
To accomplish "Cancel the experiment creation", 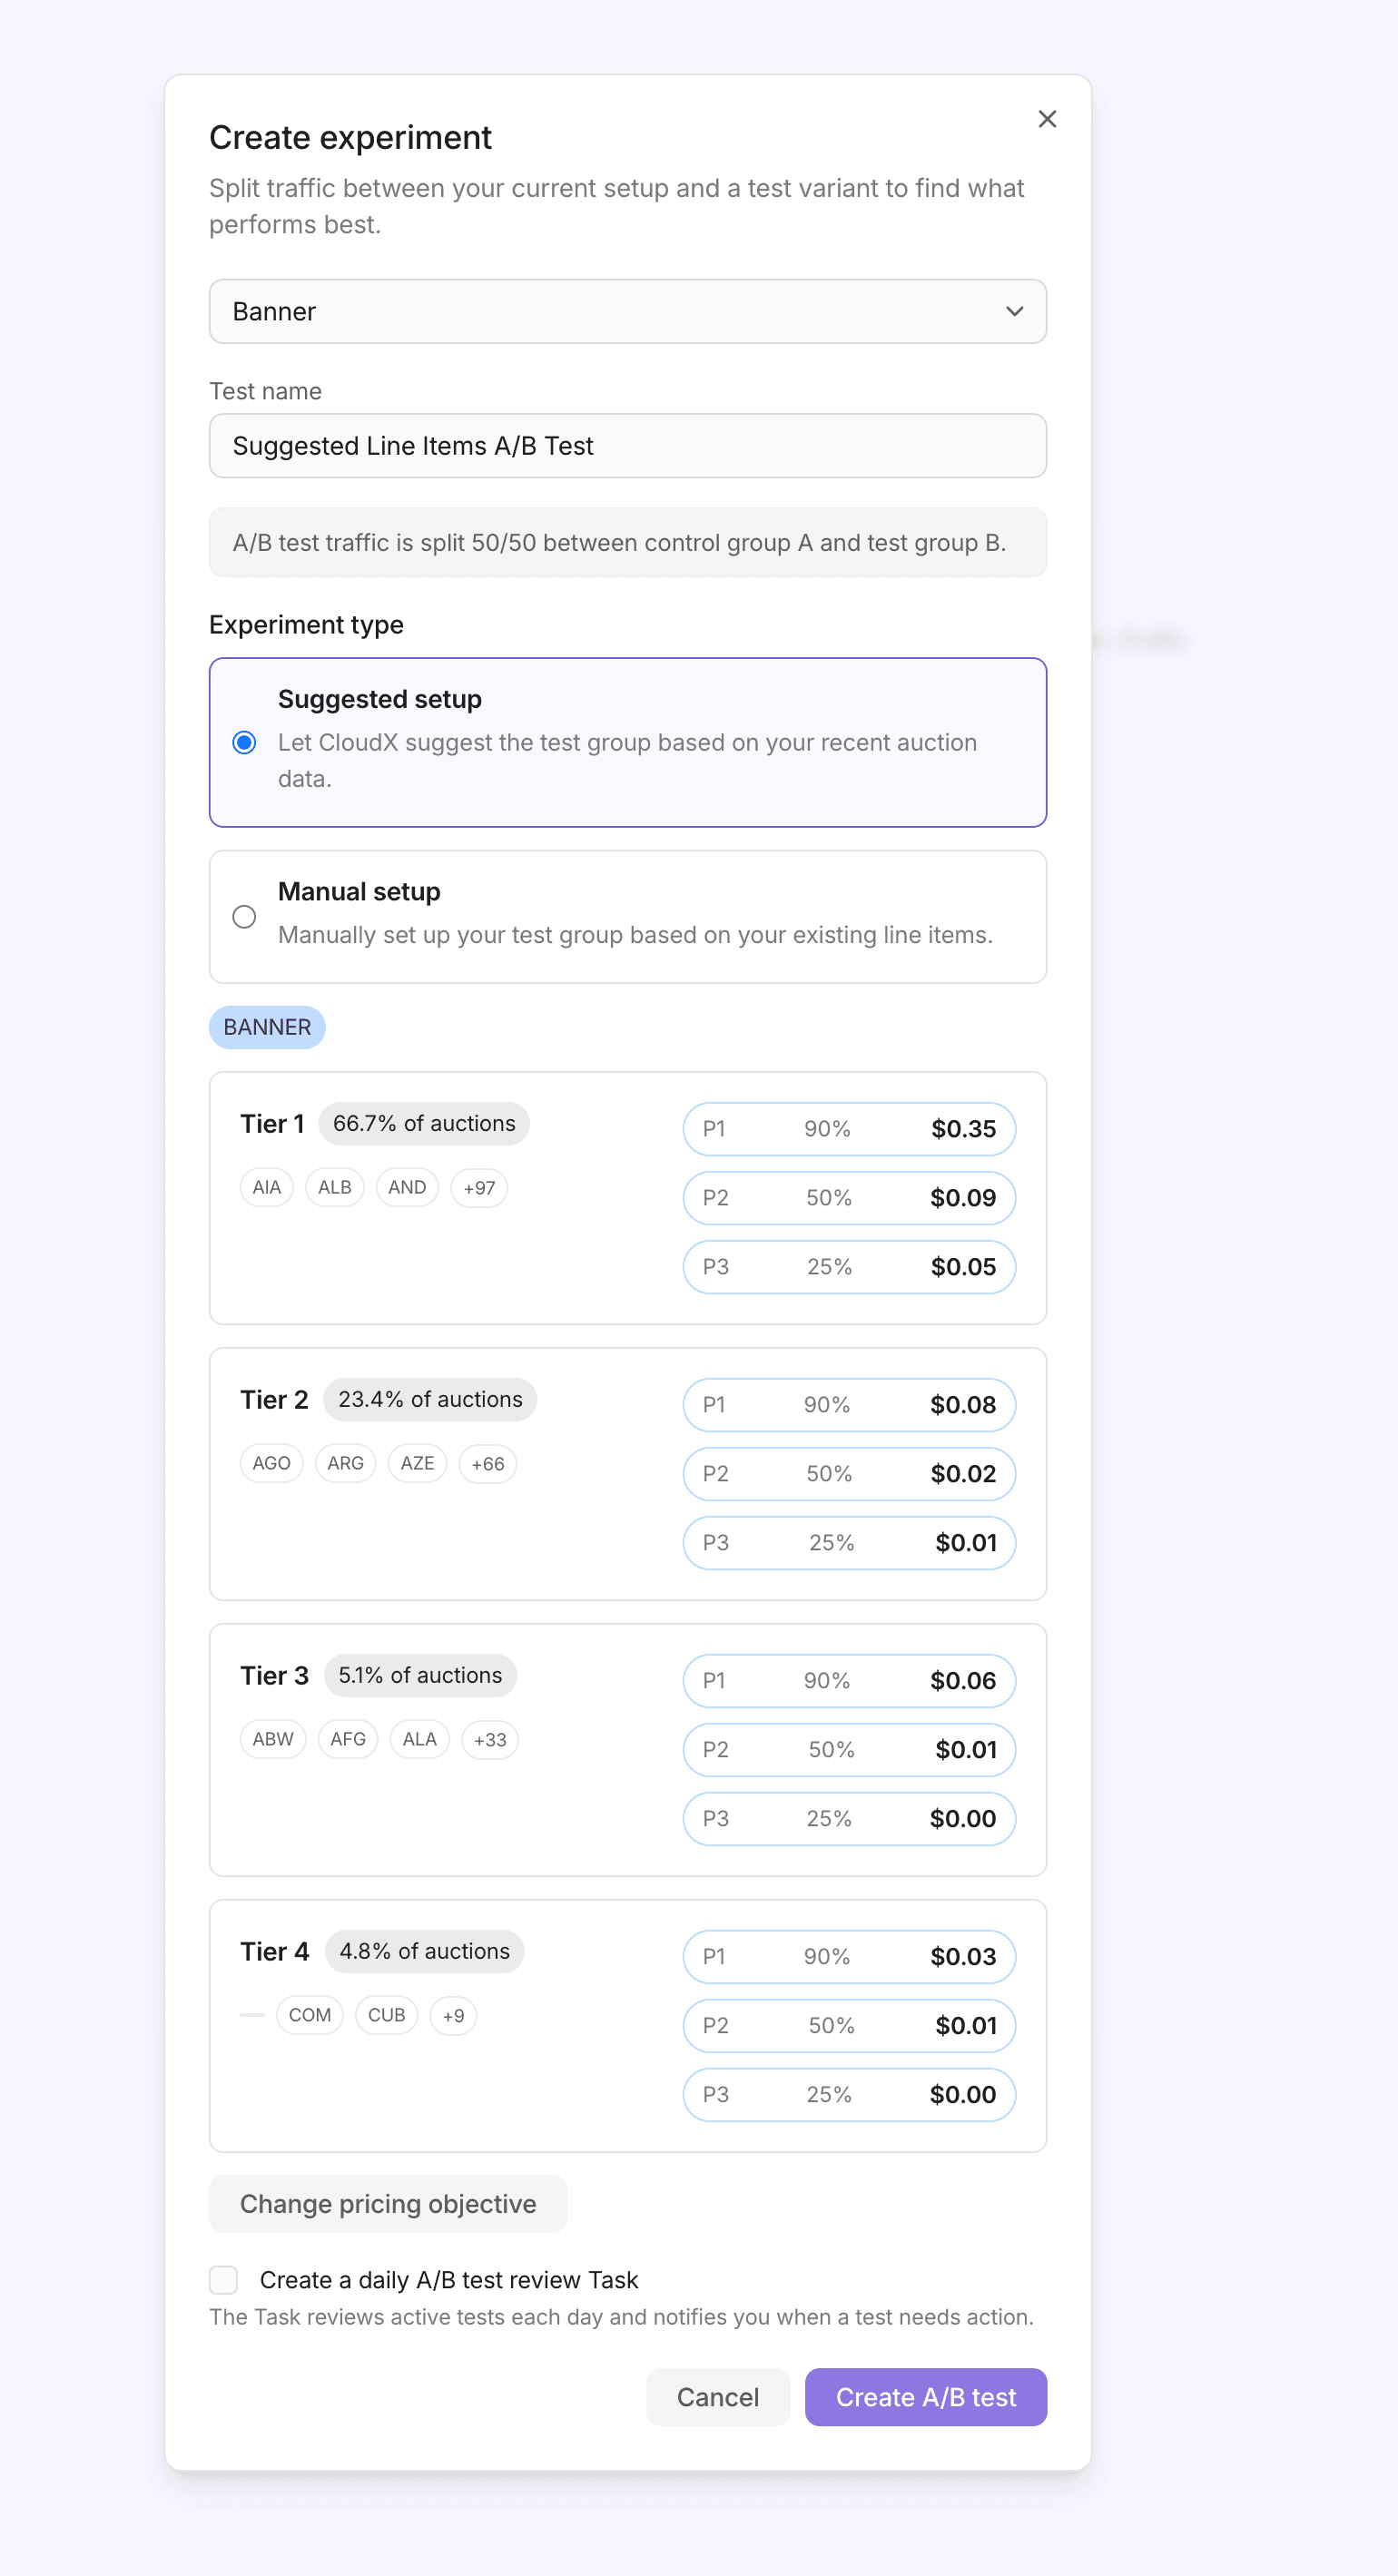I will pos(718,2397).
